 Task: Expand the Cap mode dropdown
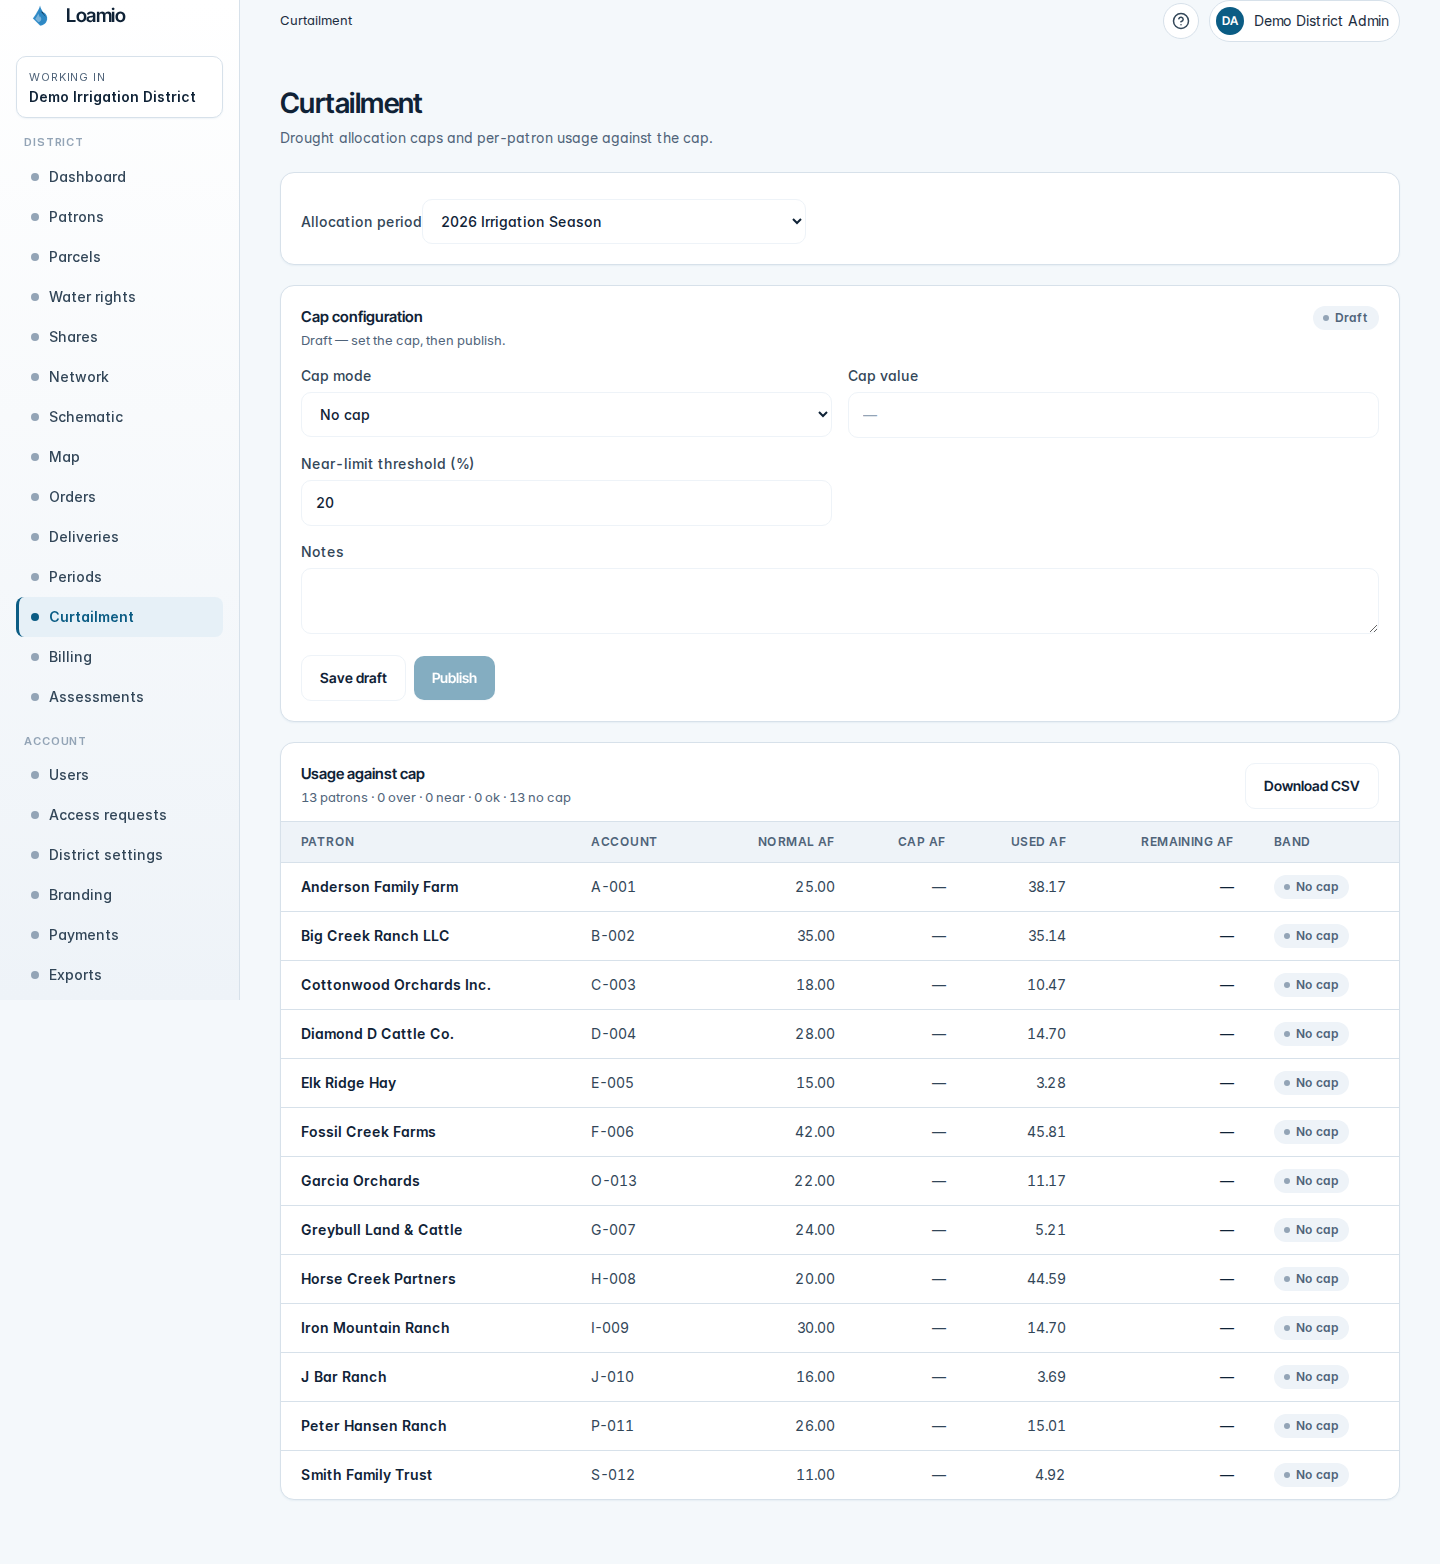pos(566,415)
